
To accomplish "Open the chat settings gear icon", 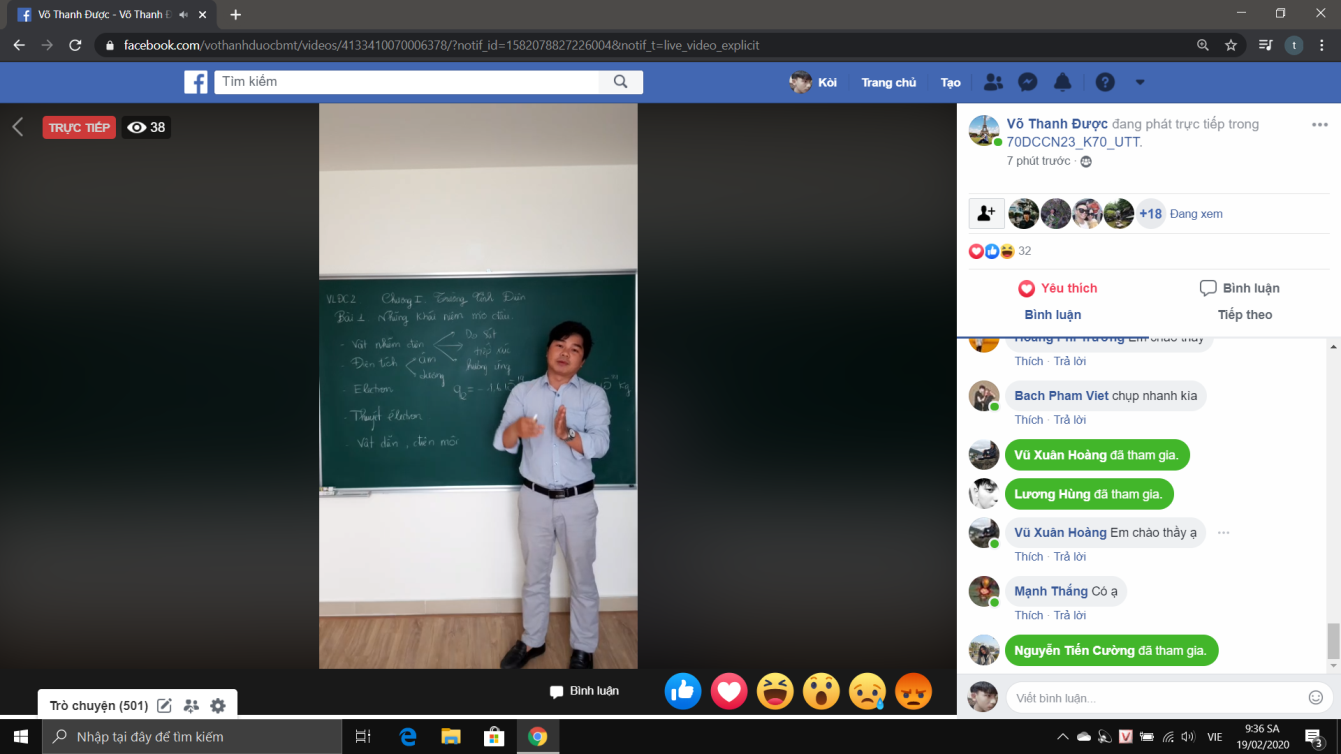I will pyautogui.click(x=218, y=706).
